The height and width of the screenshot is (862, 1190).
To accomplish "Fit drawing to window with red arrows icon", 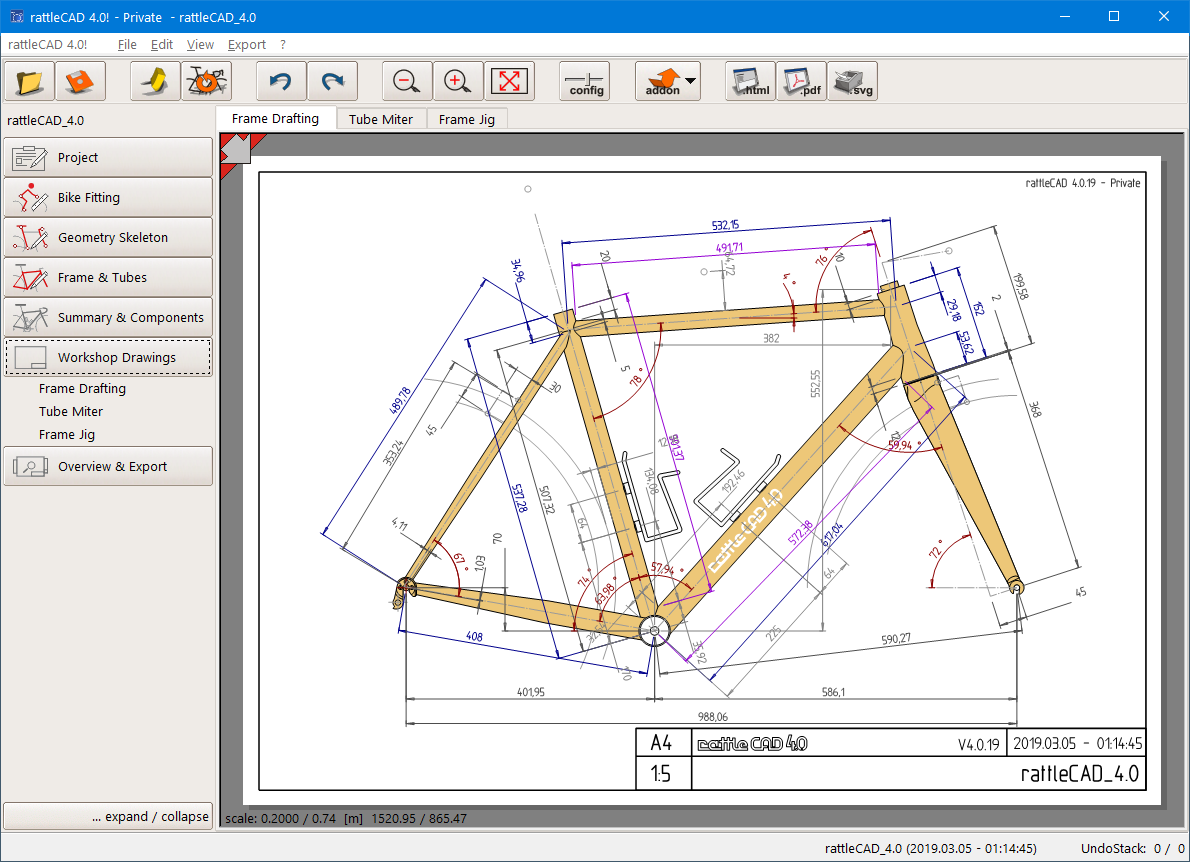I will click(x=509, y=81).
